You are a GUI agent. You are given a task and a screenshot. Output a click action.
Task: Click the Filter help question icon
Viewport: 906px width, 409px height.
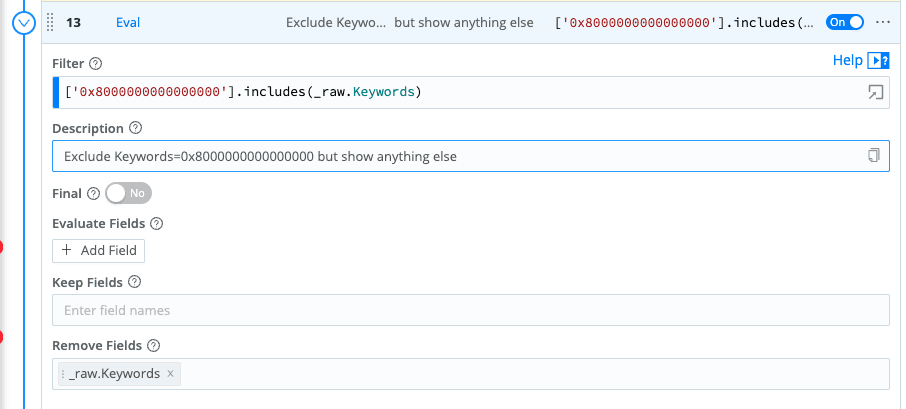tap(96, 64)
